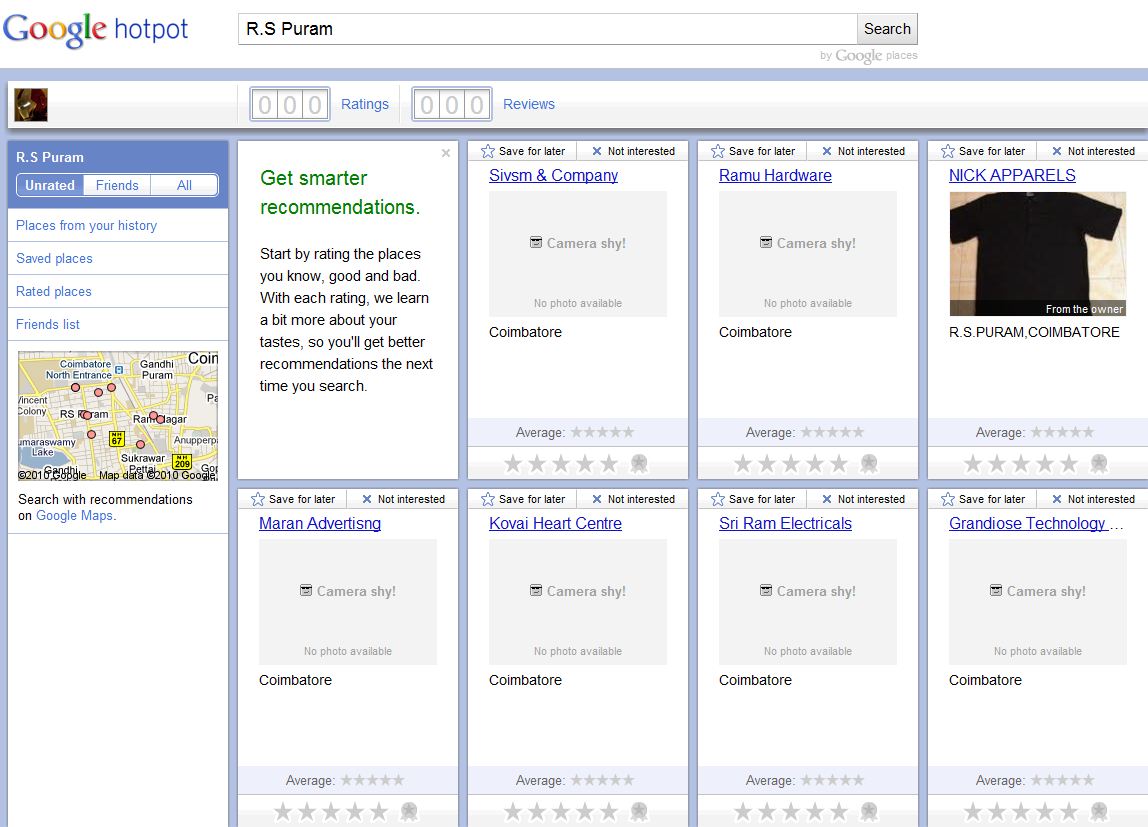Click the R.S.PURAM,COIMBATORE address text
This screenshot has height=827, width=1148.
pos(1034,332)
